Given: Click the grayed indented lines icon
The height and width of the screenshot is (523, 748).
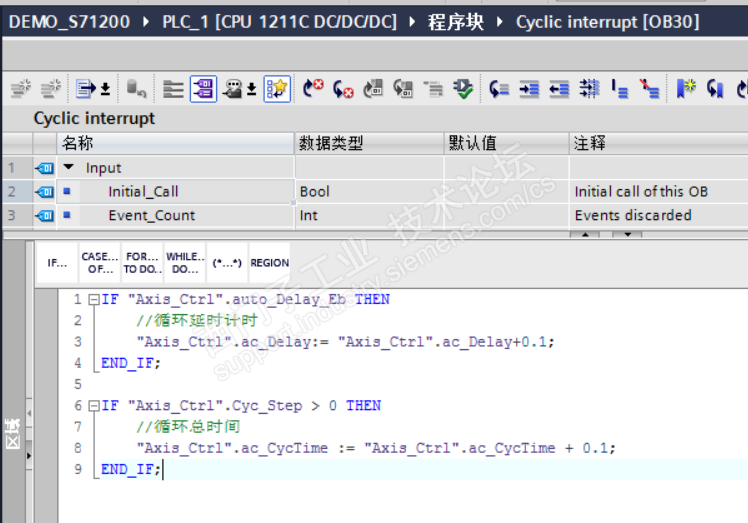Looking at the screenshot, I should click(433, 89).
